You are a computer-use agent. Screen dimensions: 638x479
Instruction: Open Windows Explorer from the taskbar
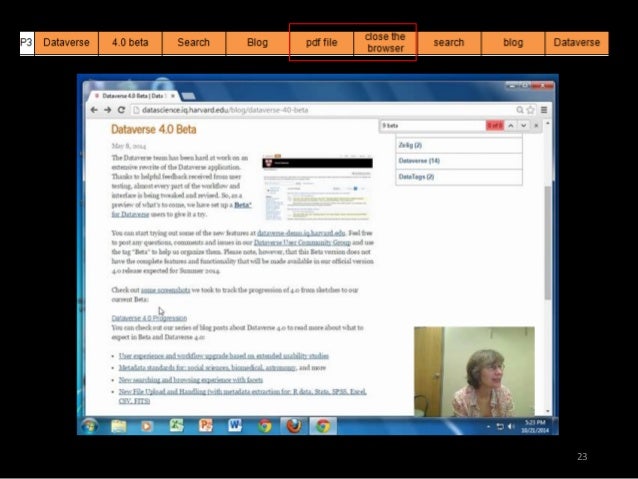(x=118, y=426)
